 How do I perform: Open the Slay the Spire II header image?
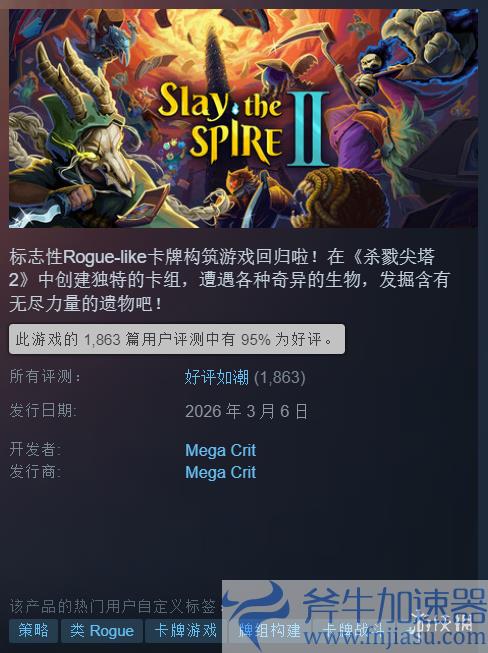point(243,118)
